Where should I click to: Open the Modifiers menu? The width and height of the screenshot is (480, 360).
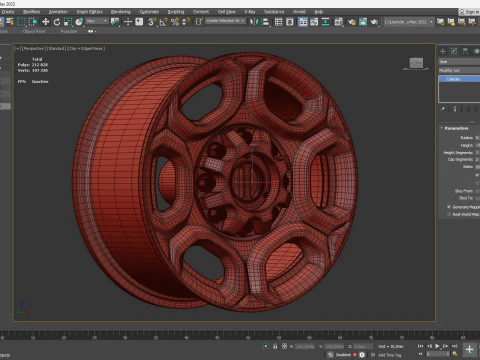click(x=32, y=12)
